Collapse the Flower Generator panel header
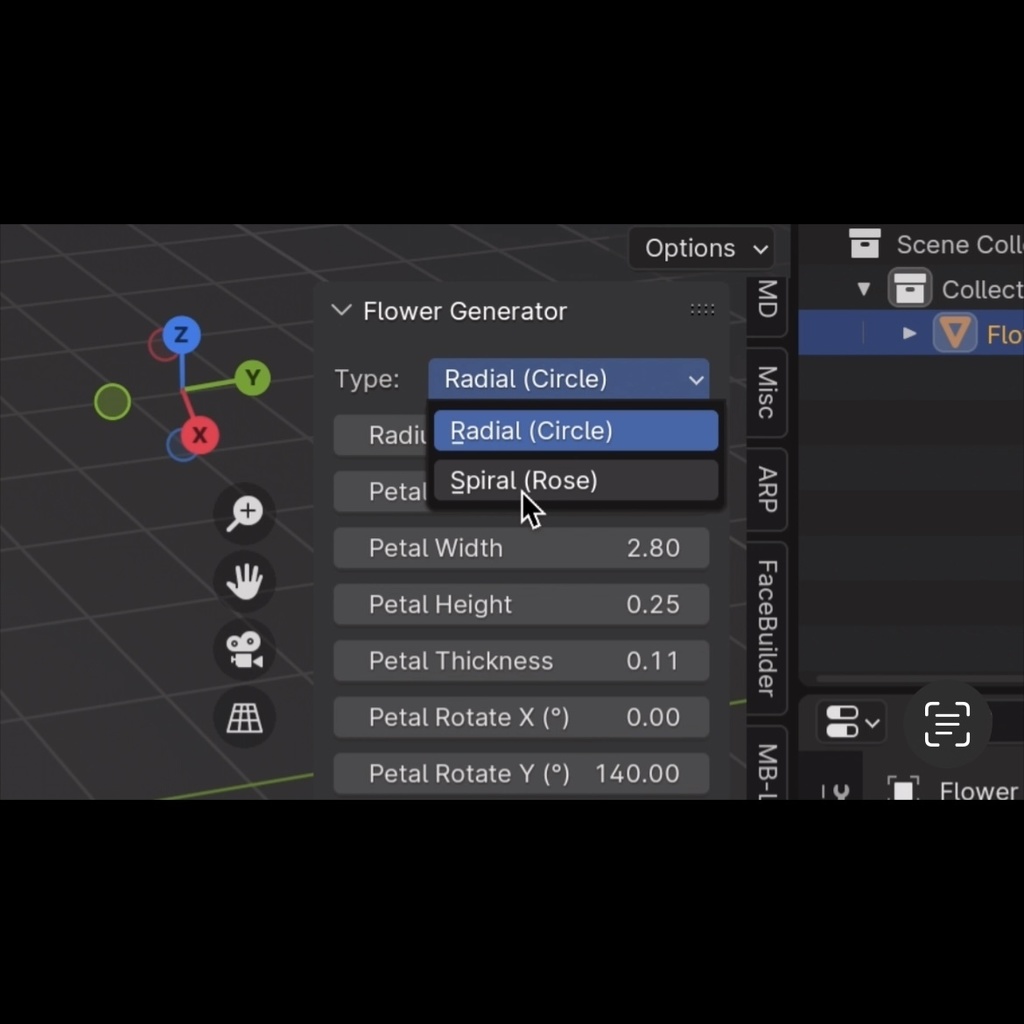 [341, 311]
